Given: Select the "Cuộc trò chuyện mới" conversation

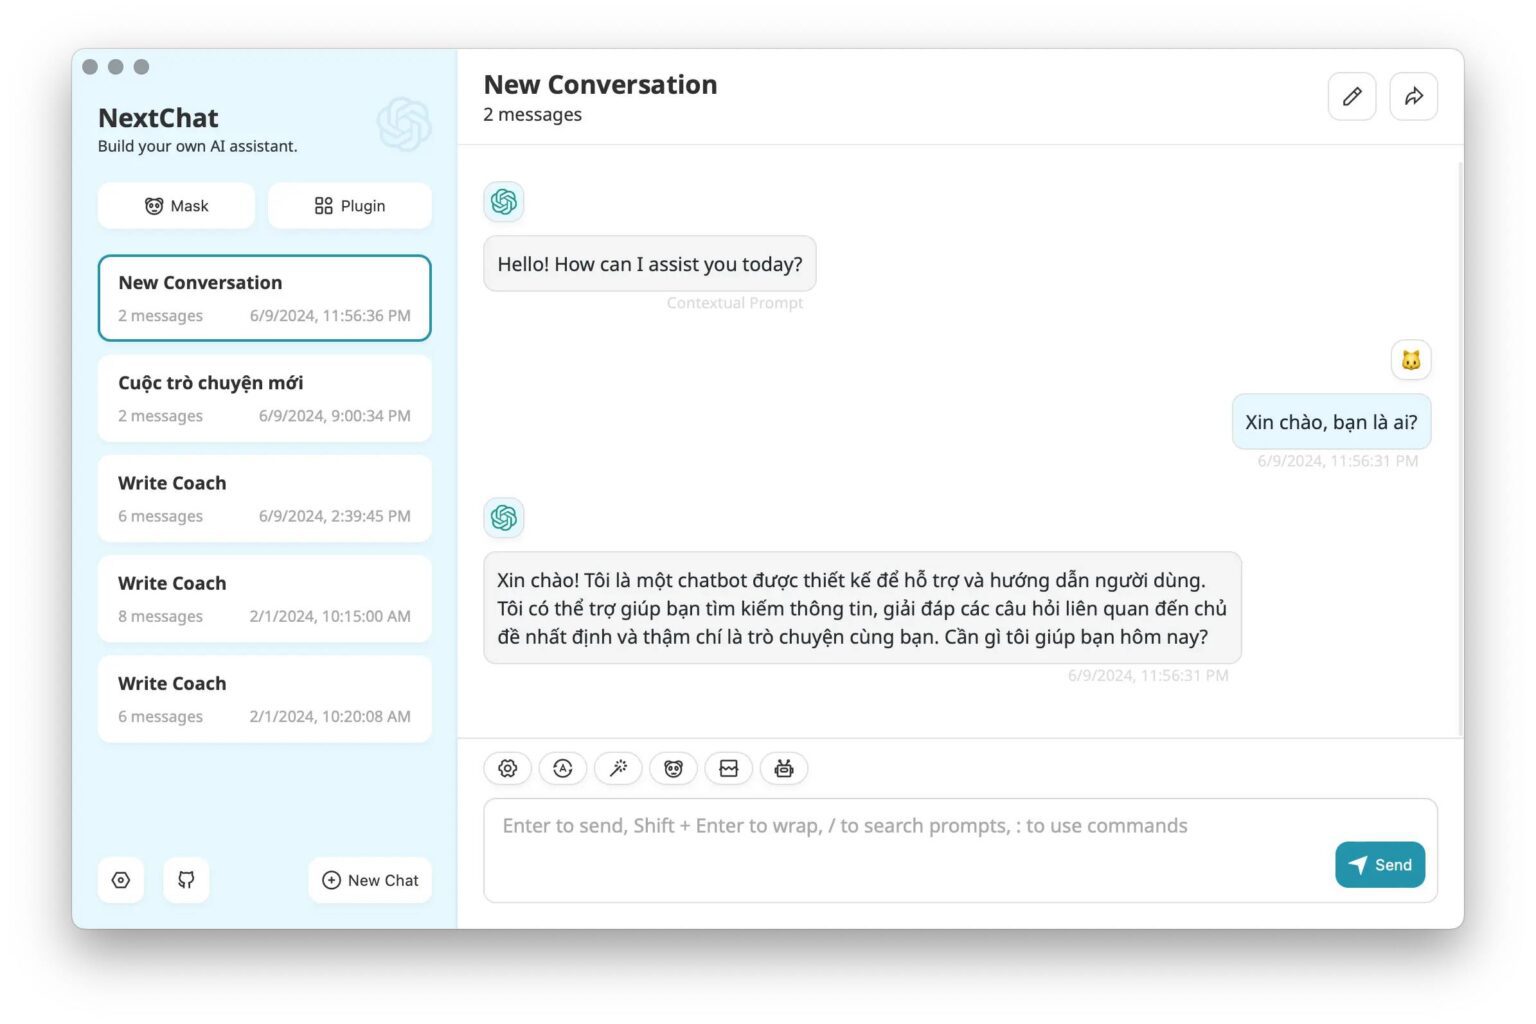Looking at the screenshot, I should 264,398.
